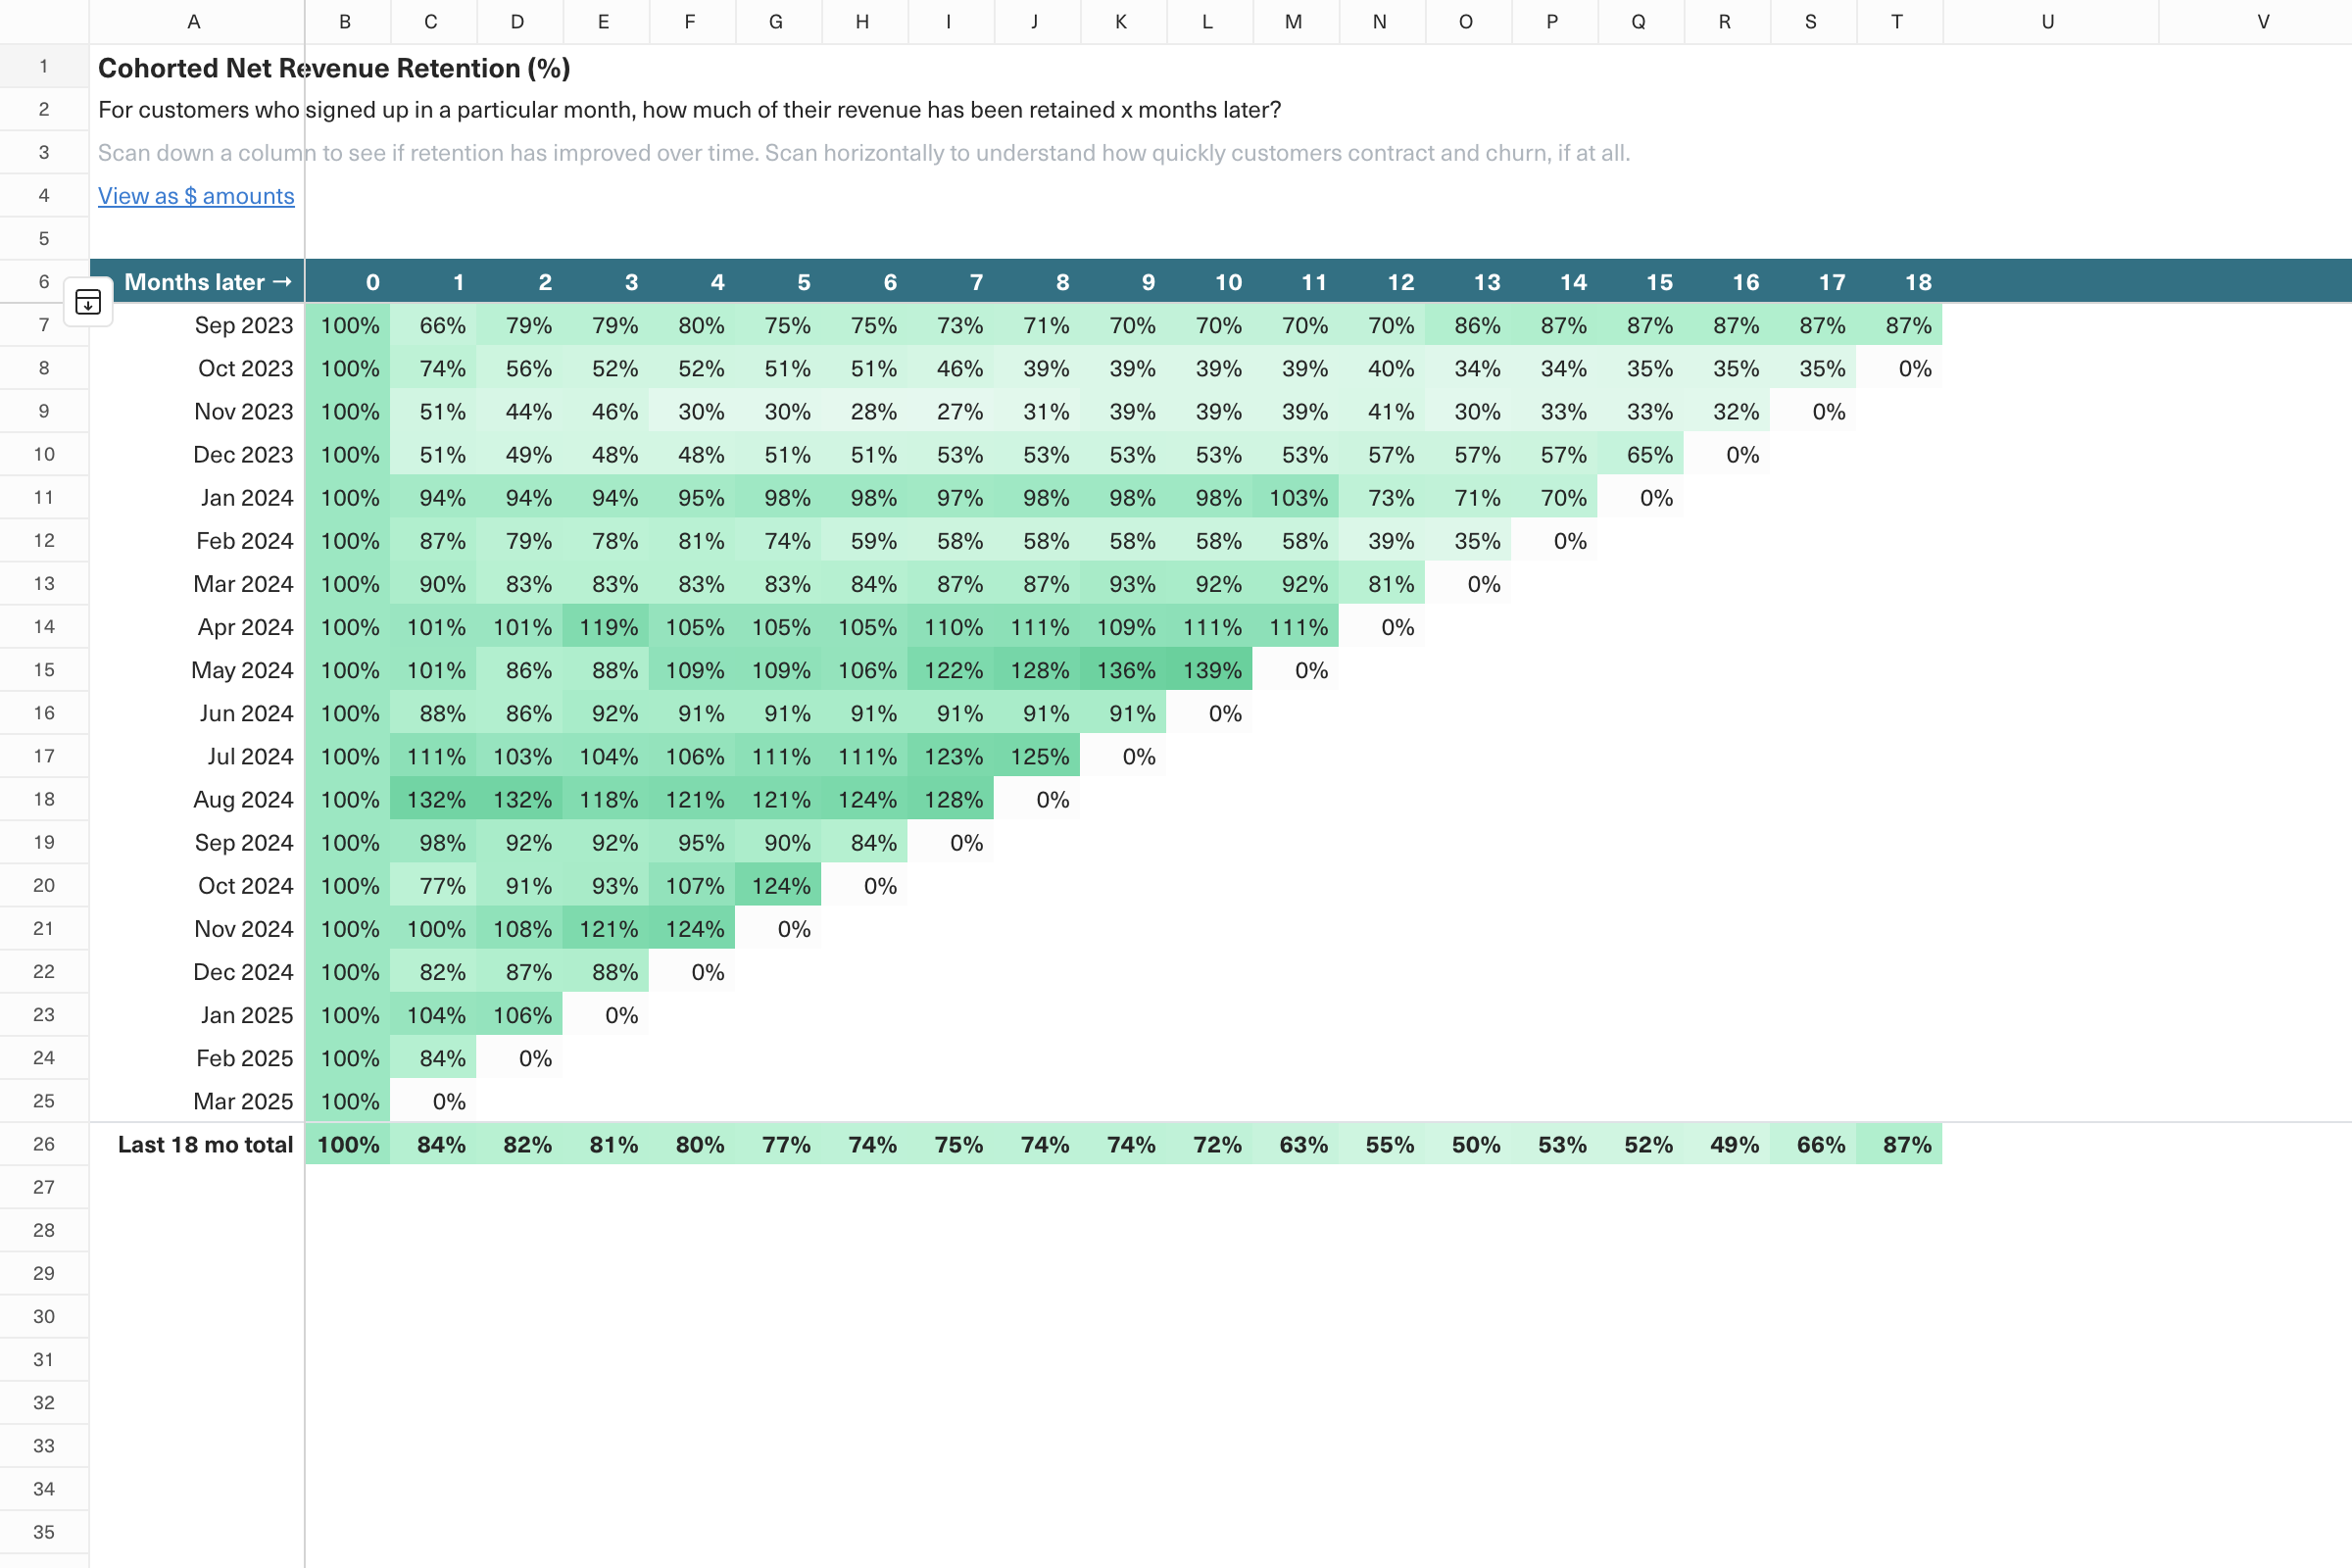Click the month '0' header cell
This screenshot has height=1568, width=2352.
point(348,282)
